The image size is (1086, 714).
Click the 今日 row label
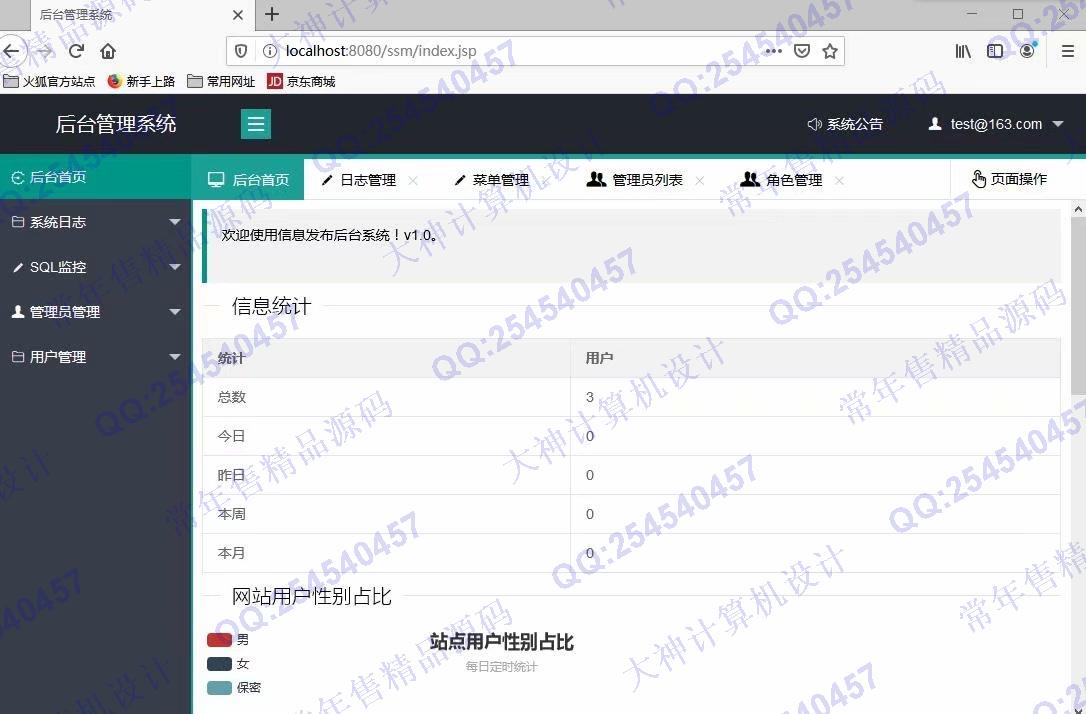(231, 436)
